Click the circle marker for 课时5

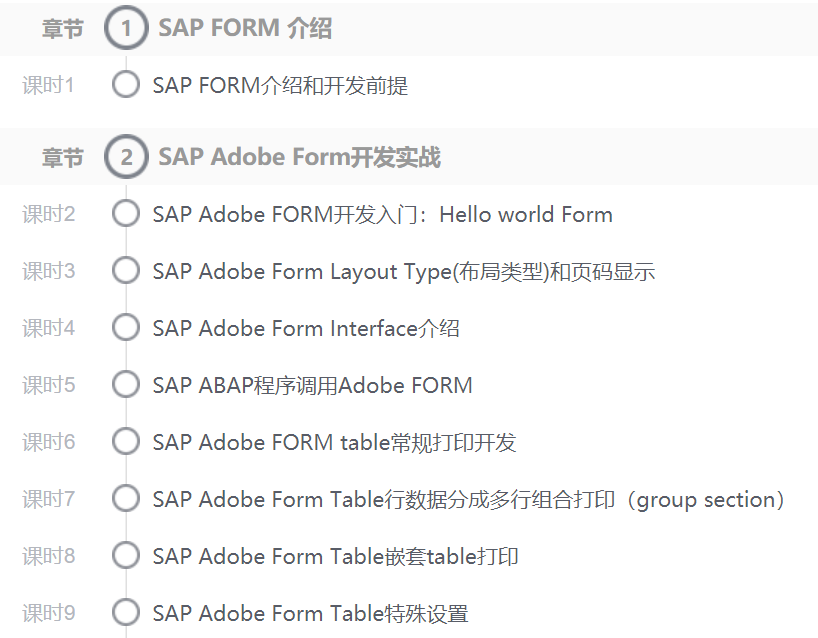click(125, 384)
